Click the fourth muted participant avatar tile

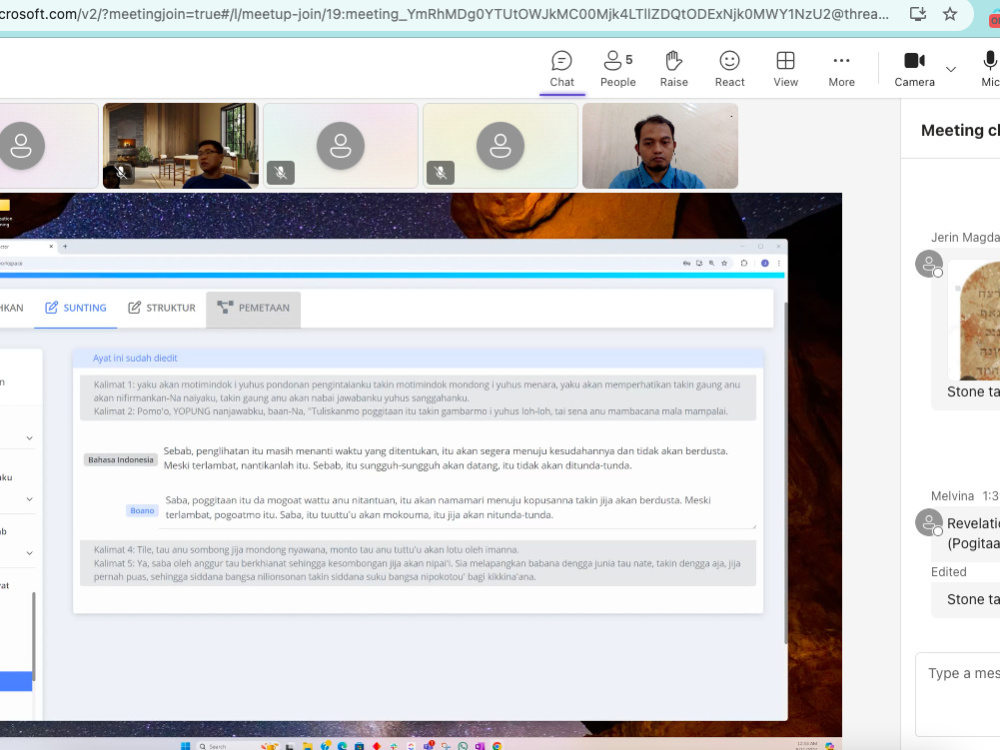501,146
